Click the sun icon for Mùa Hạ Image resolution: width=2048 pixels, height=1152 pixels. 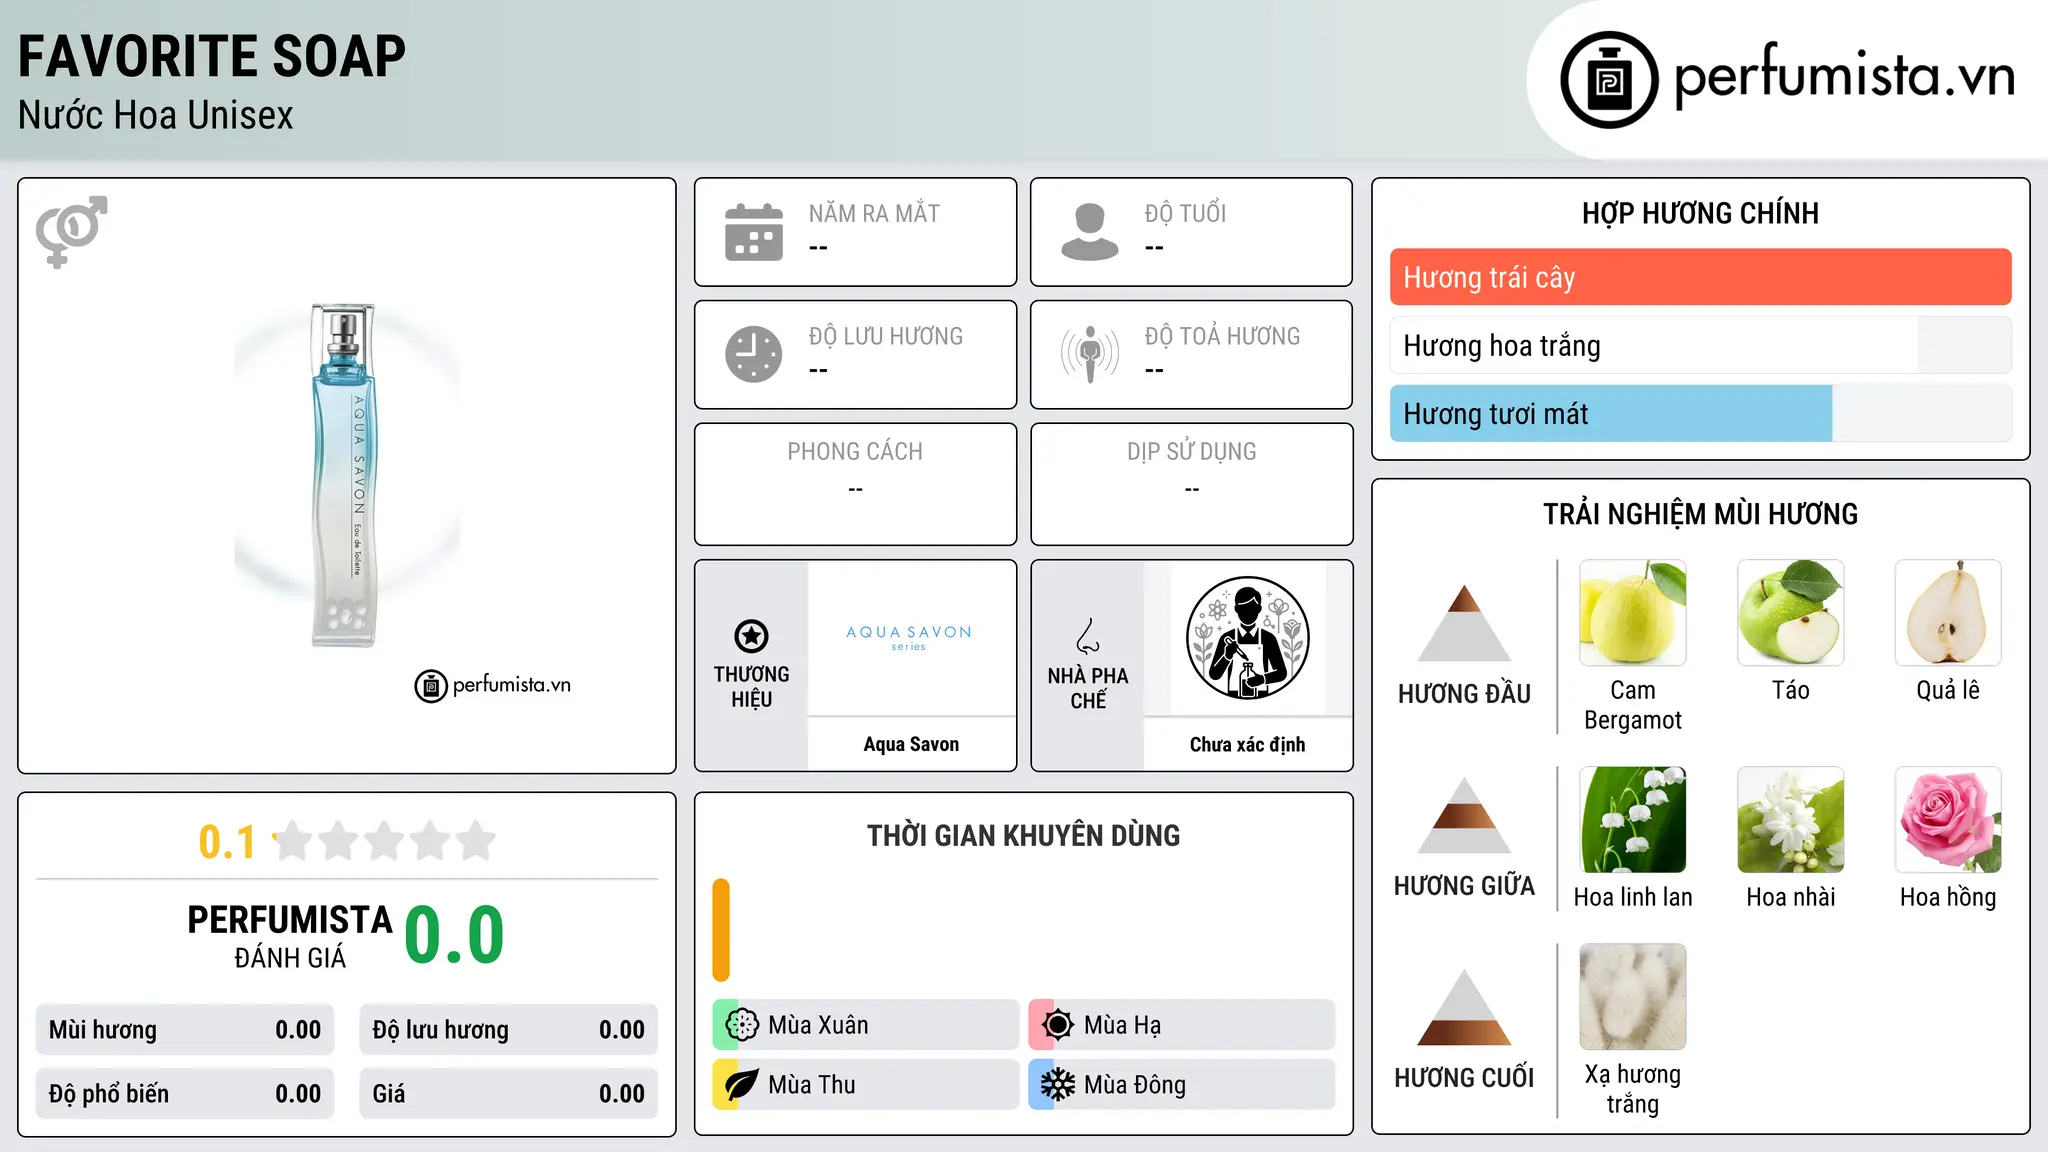(x=1058, y=1025)
